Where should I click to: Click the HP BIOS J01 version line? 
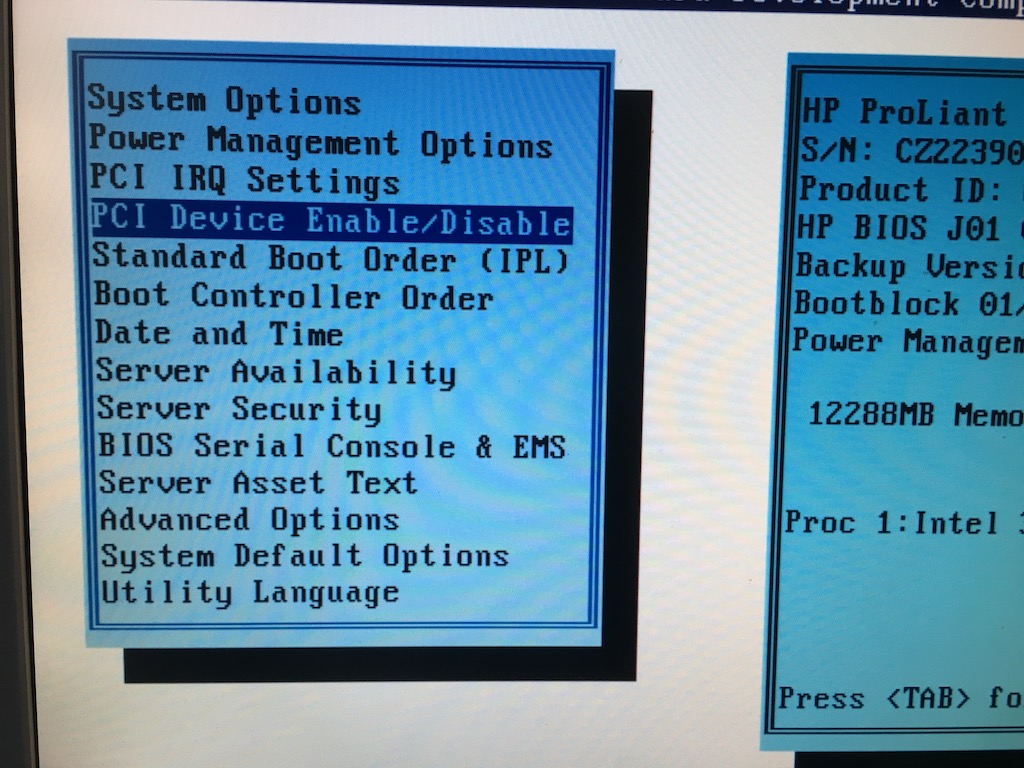[908, 227]
